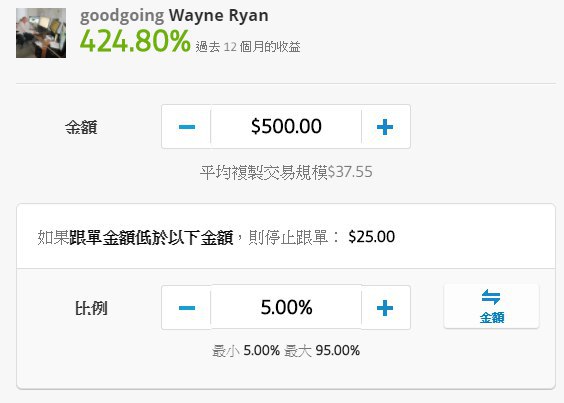The image size is (564, 403).
Task: Select the Wayne Ryan trader name
Action: coord(219,15)
